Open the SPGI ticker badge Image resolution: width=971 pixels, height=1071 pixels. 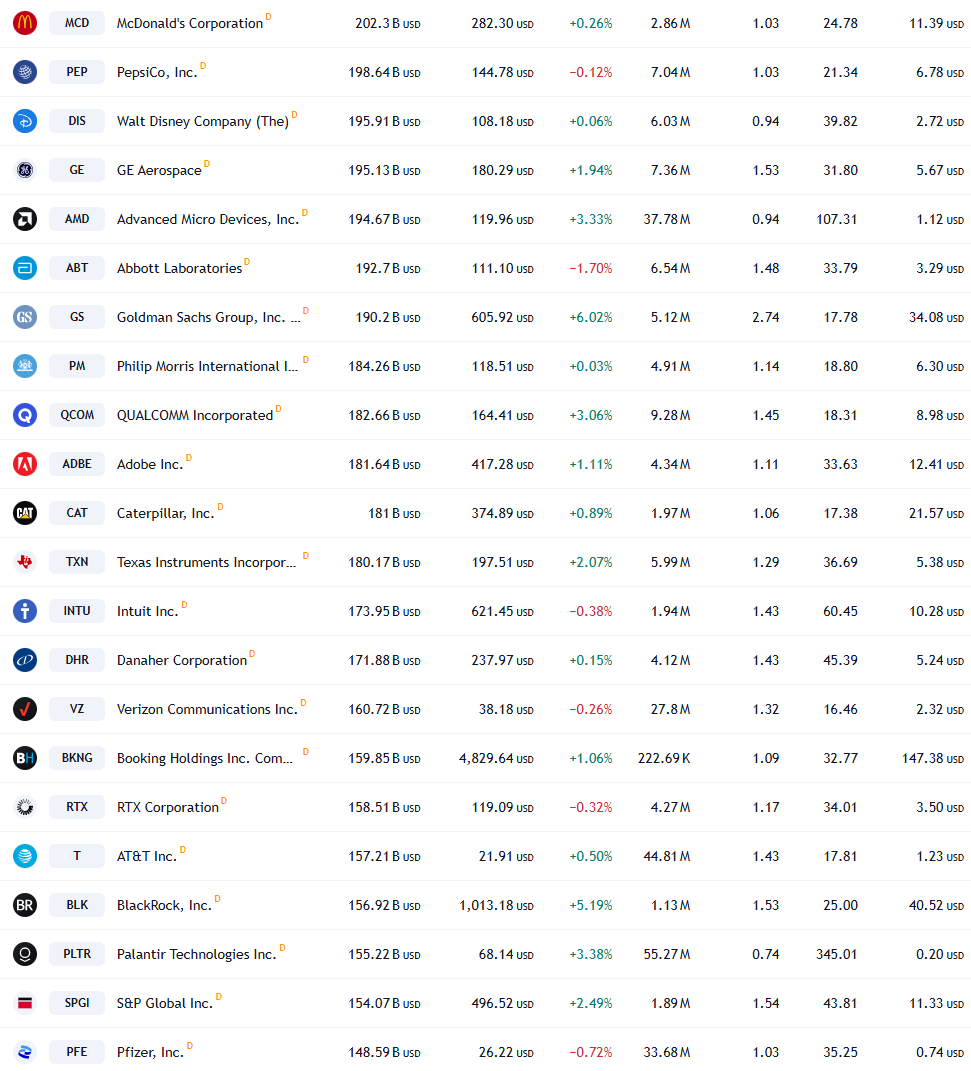tap(77, 1003)
